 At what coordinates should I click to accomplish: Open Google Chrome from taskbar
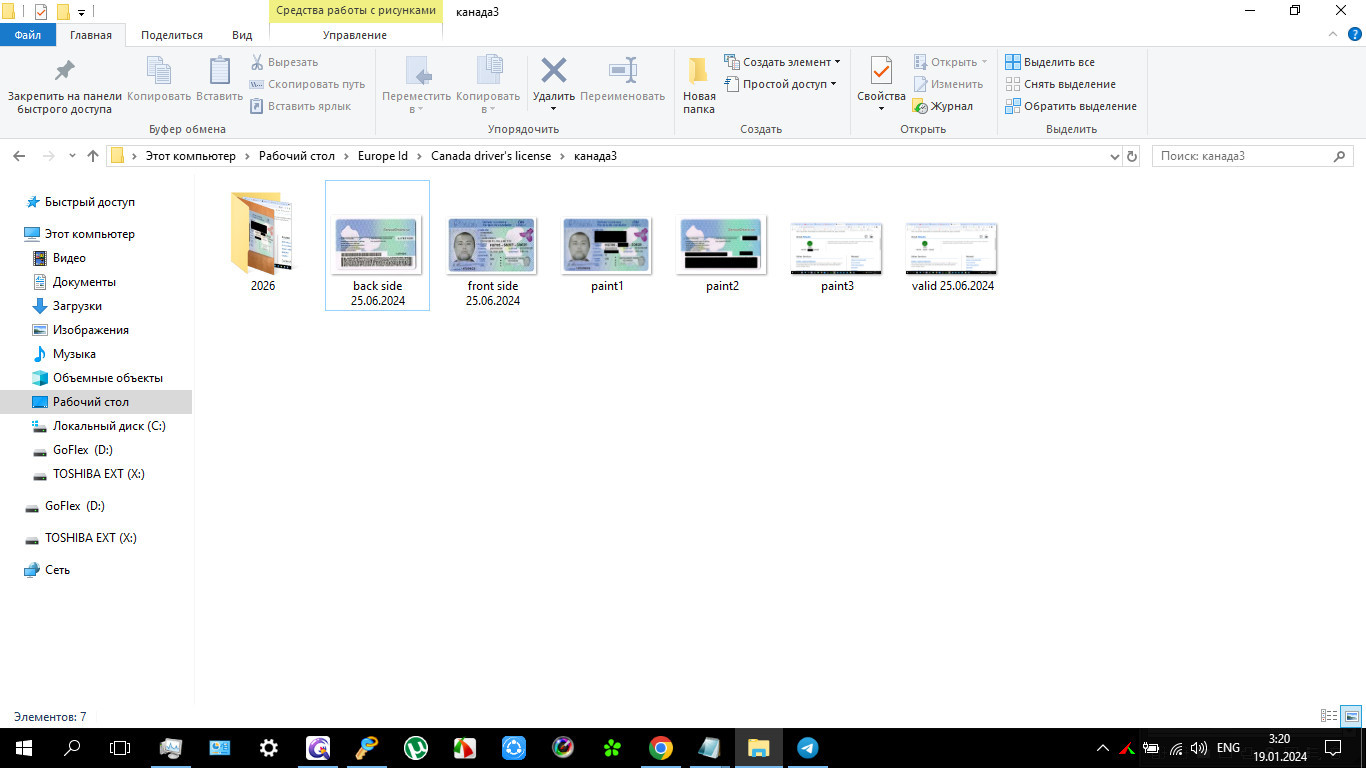(x=660, y=748)
